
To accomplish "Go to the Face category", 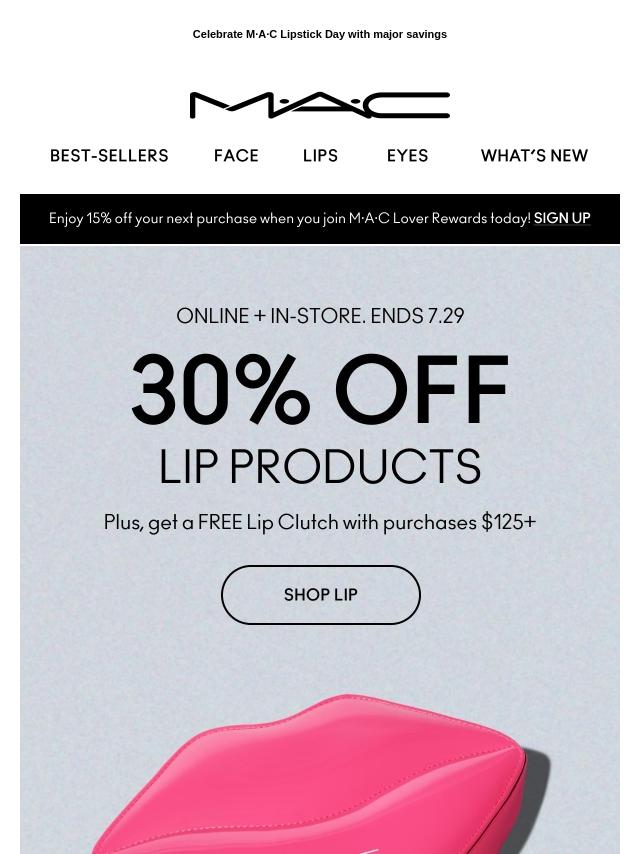I will 236,156.
